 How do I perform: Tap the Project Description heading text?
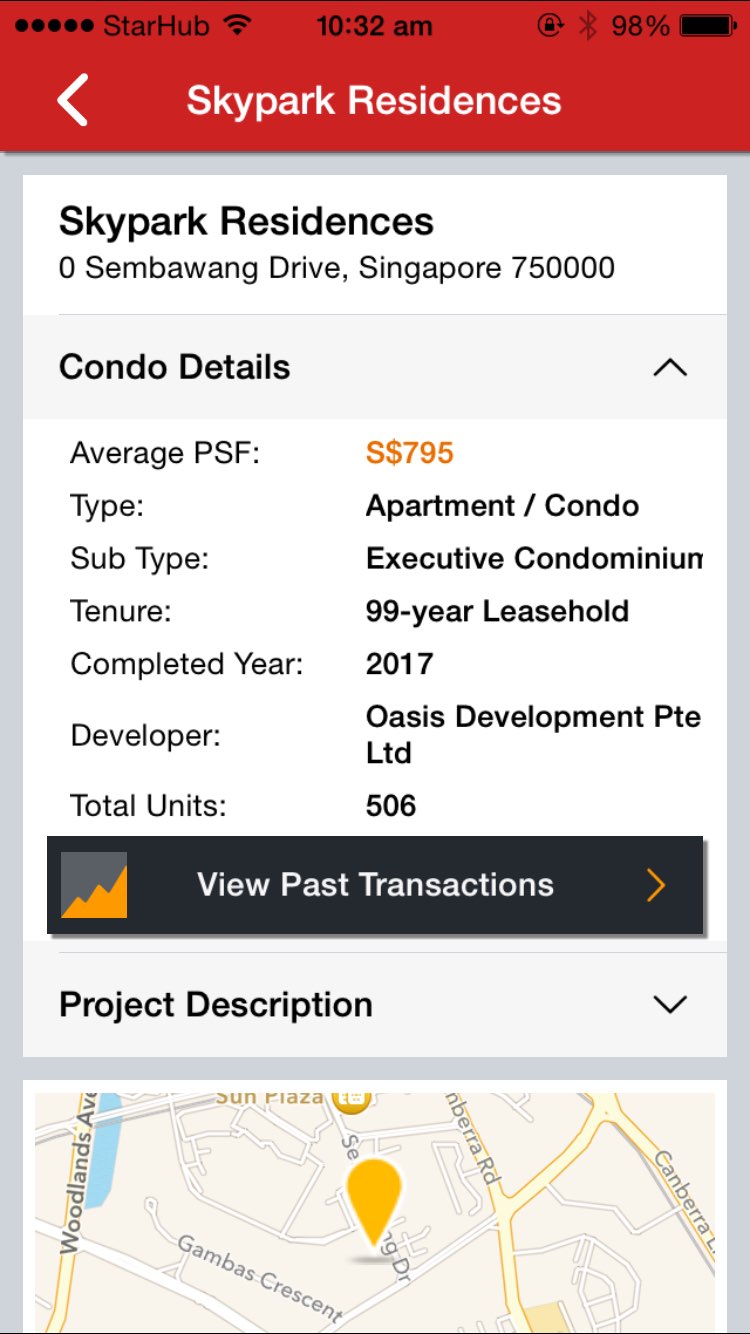coord(216,1005)
